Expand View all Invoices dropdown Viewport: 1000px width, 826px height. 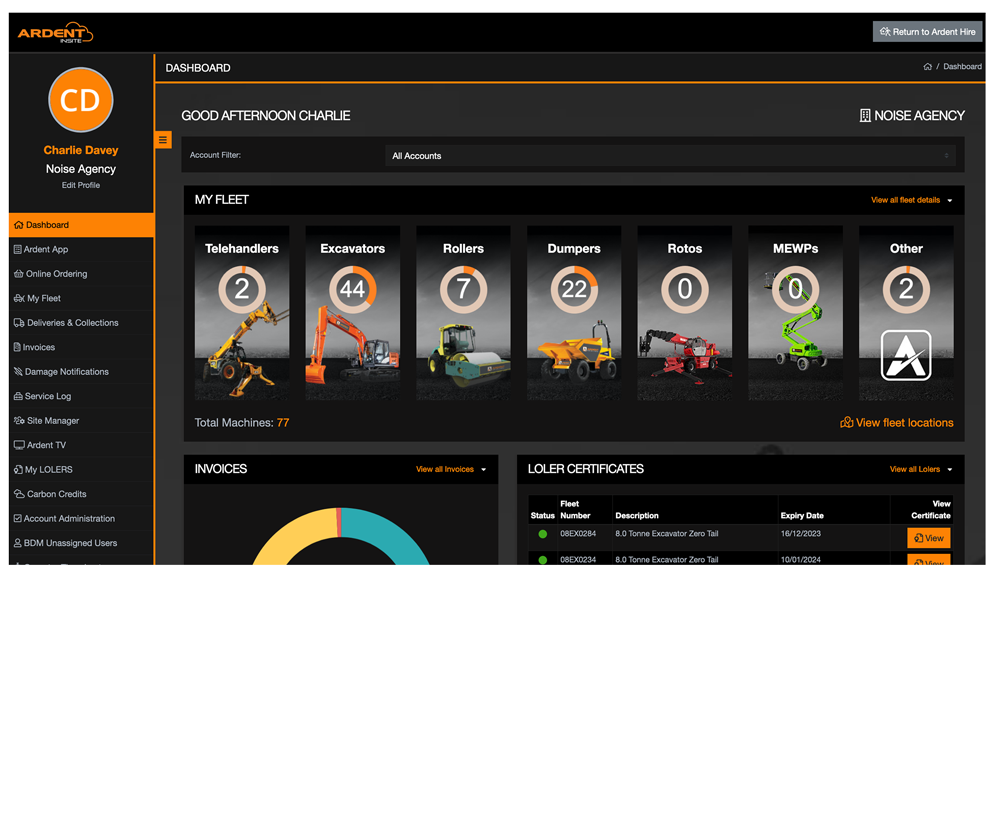[451, 469]
